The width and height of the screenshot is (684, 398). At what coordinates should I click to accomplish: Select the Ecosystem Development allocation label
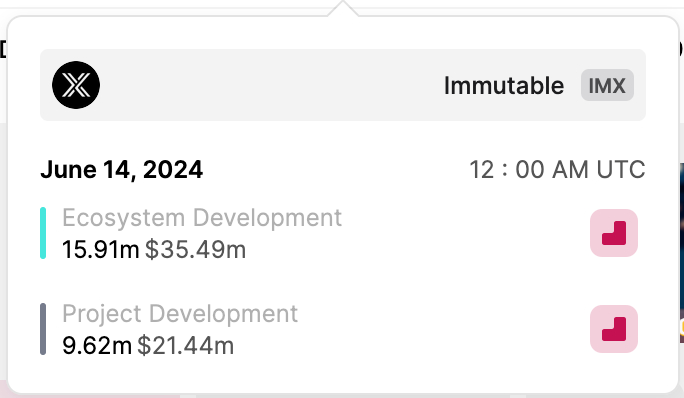[x=202, y=218]
